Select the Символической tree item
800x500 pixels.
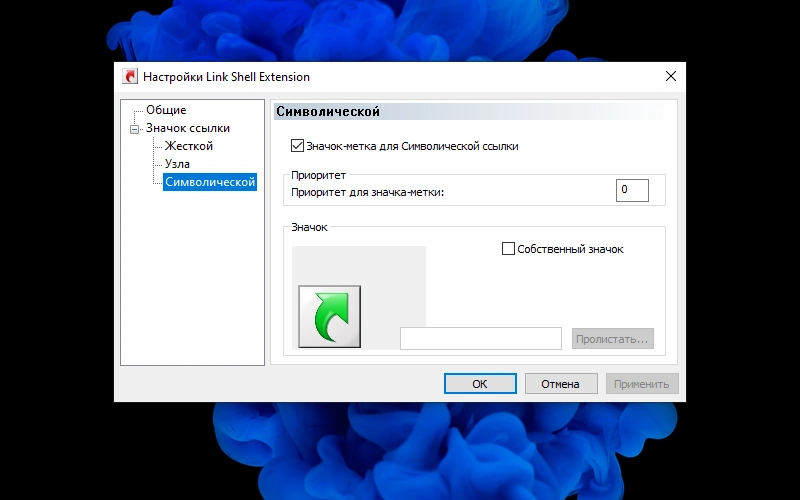[210, 182]
